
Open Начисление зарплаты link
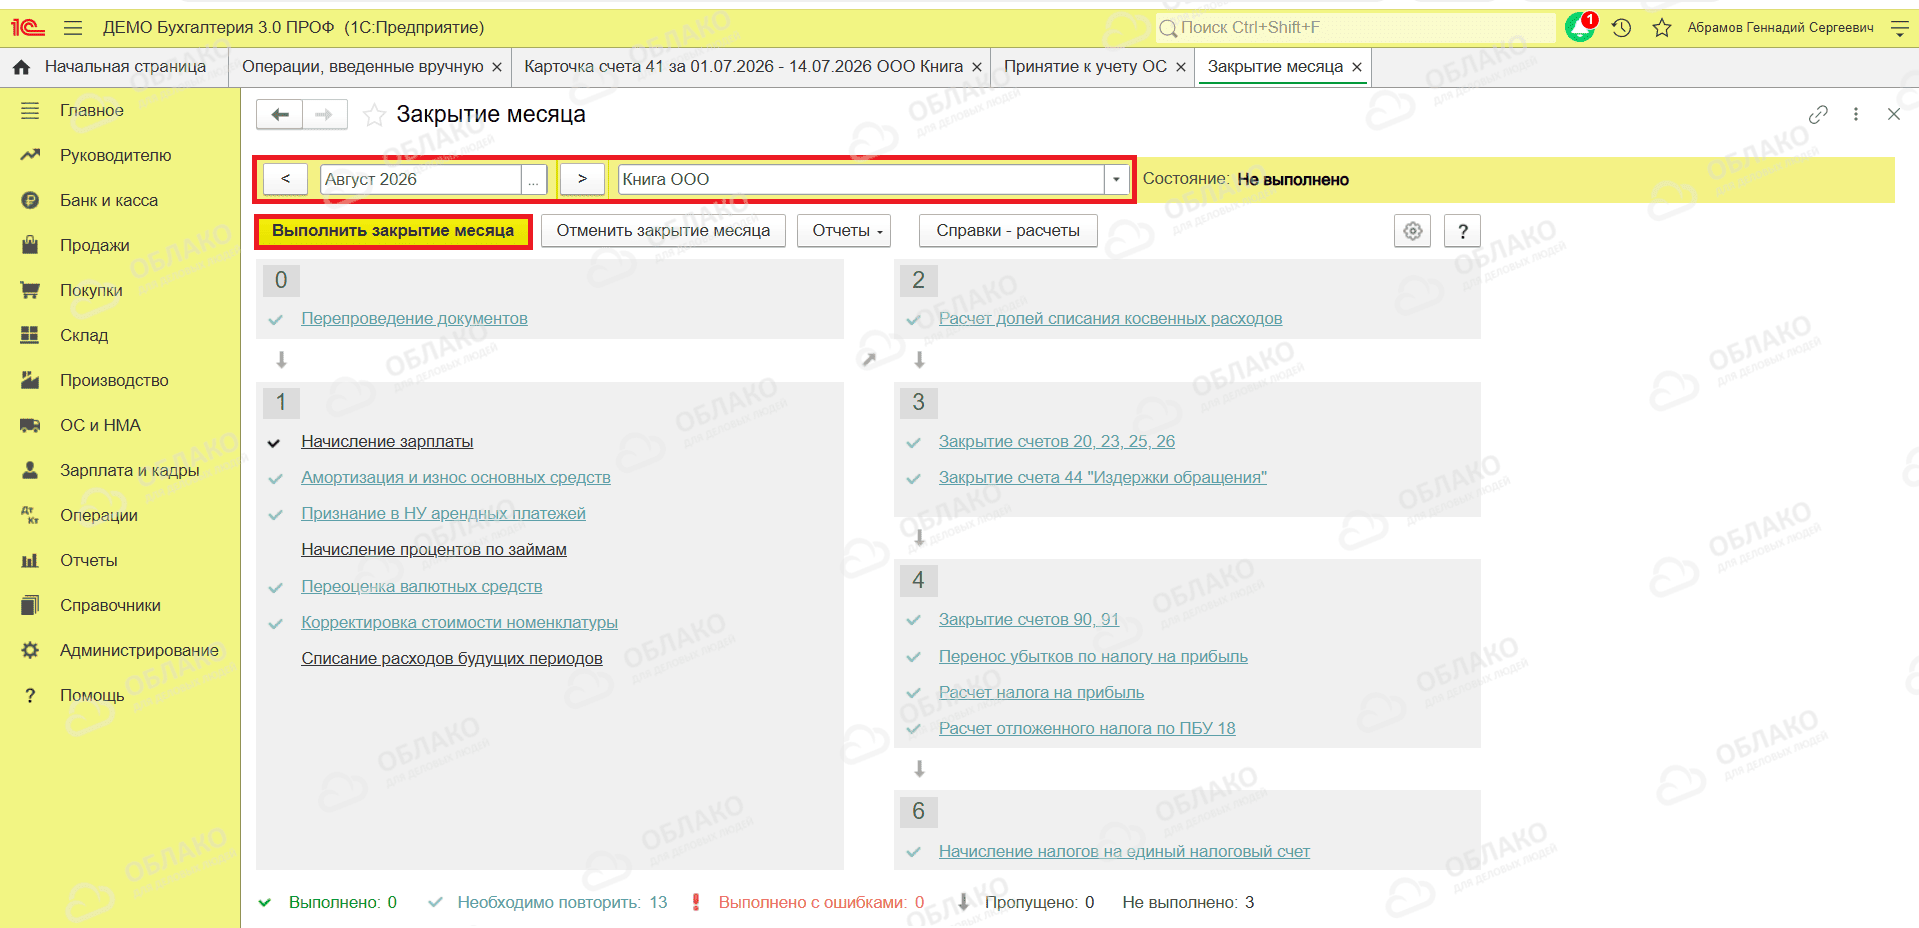point(387,442)
